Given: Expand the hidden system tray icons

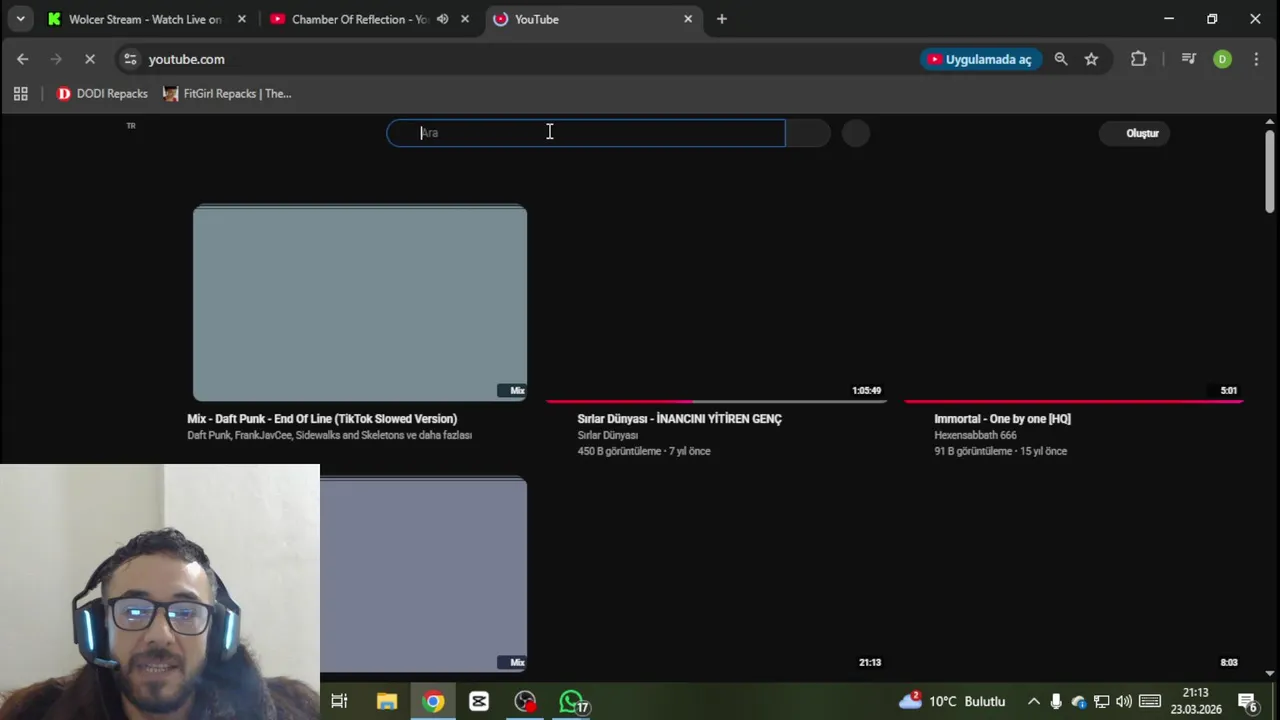Looking at the screenshot, I should (x=1033, y=702).
